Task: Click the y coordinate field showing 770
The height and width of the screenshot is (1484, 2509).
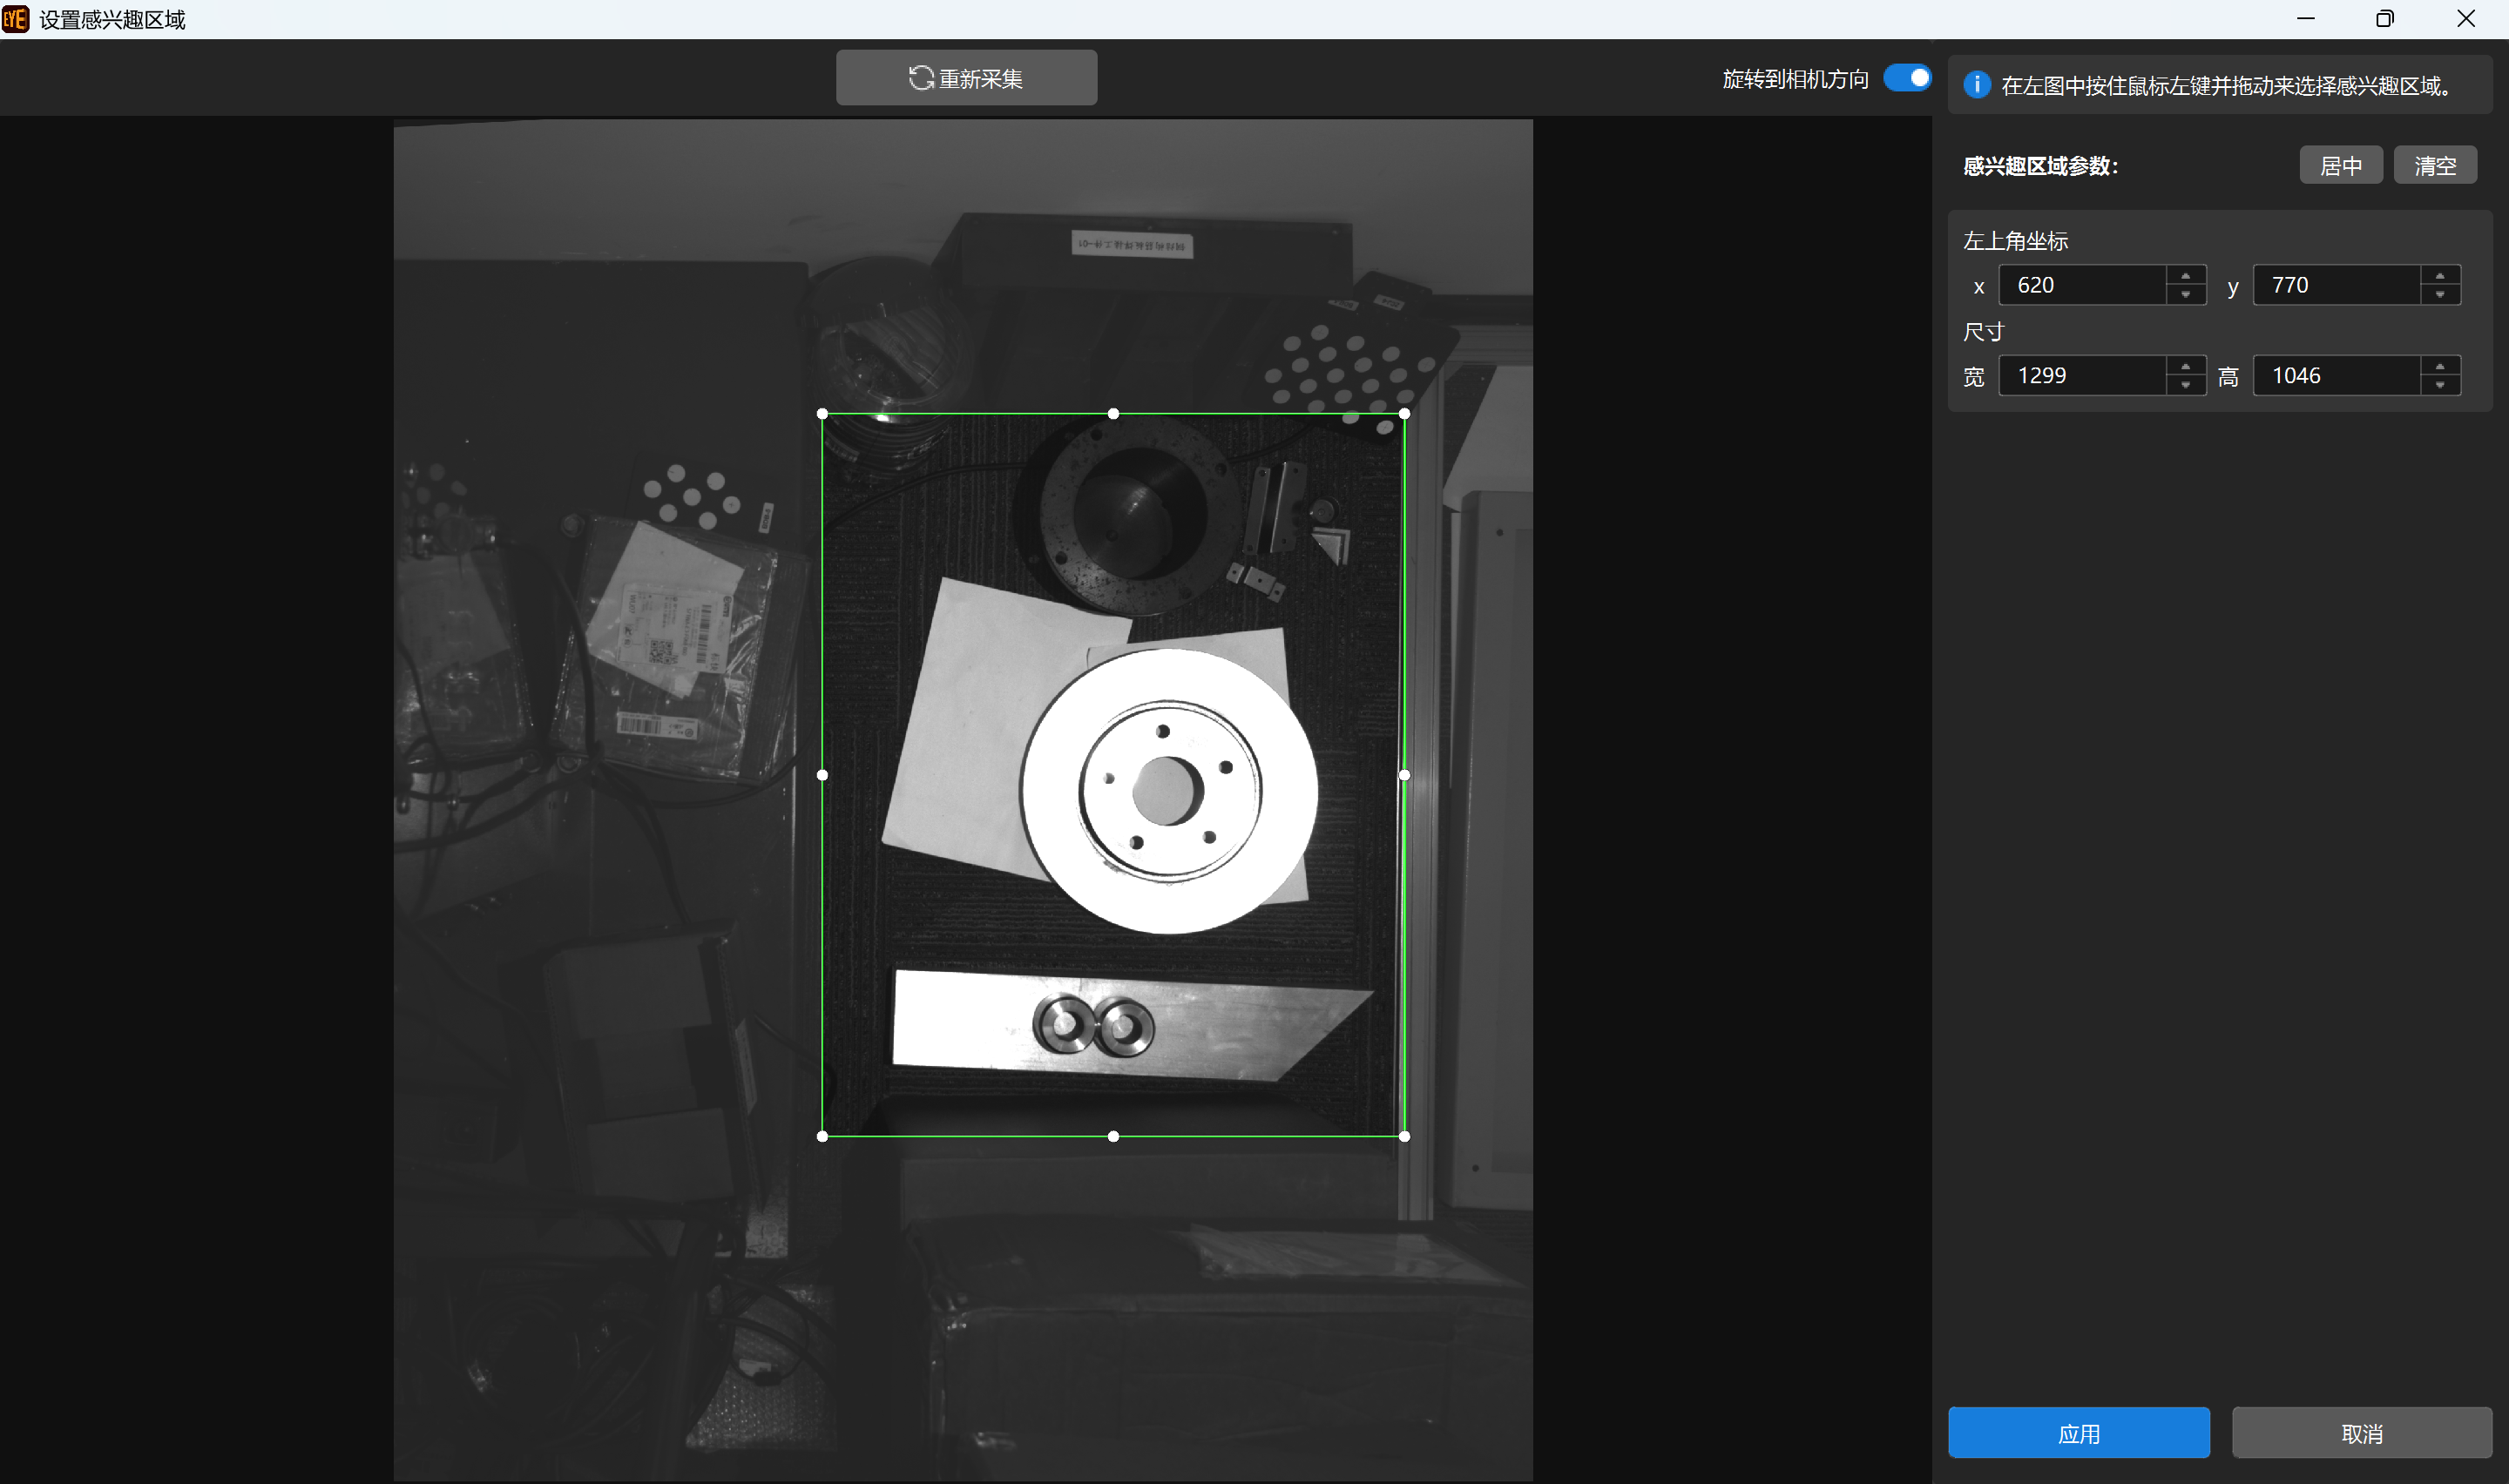Action: point(2336,285)
